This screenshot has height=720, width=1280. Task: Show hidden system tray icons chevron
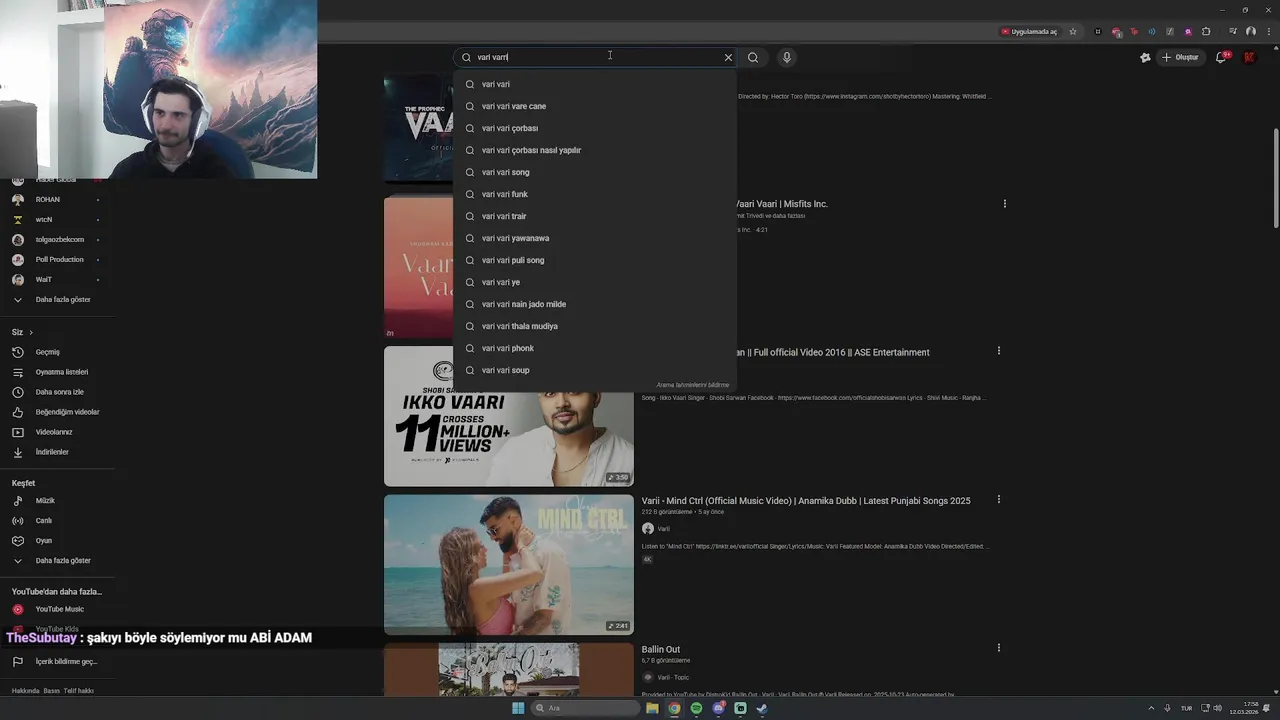click(1150, 708)
